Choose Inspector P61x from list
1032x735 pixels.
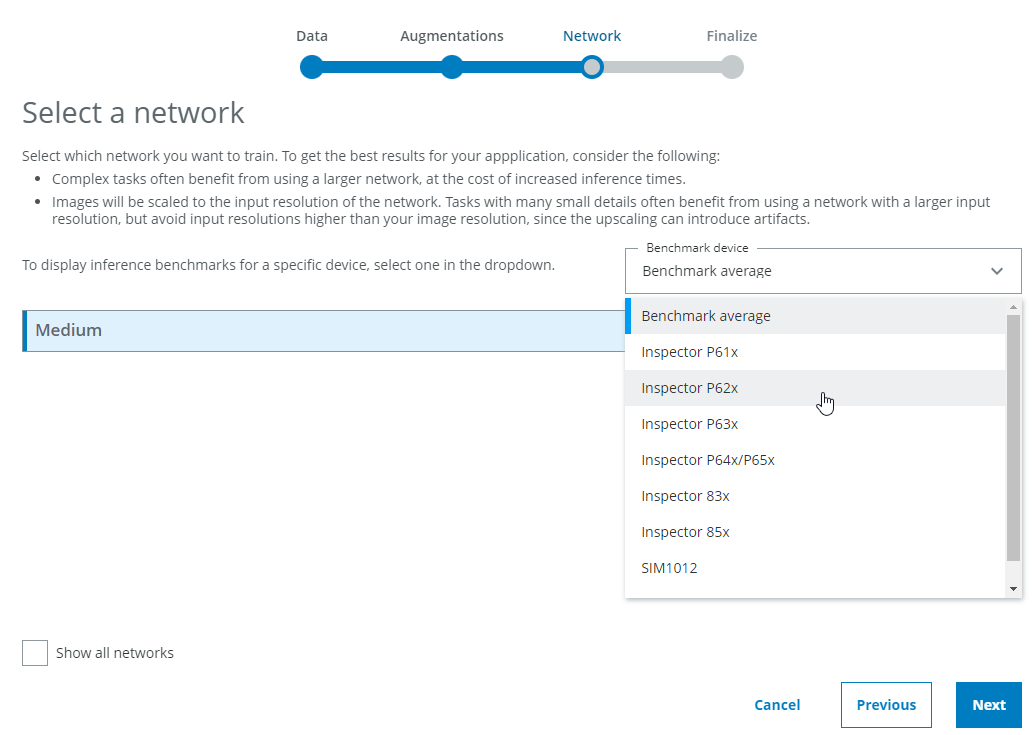click(690, 352)
